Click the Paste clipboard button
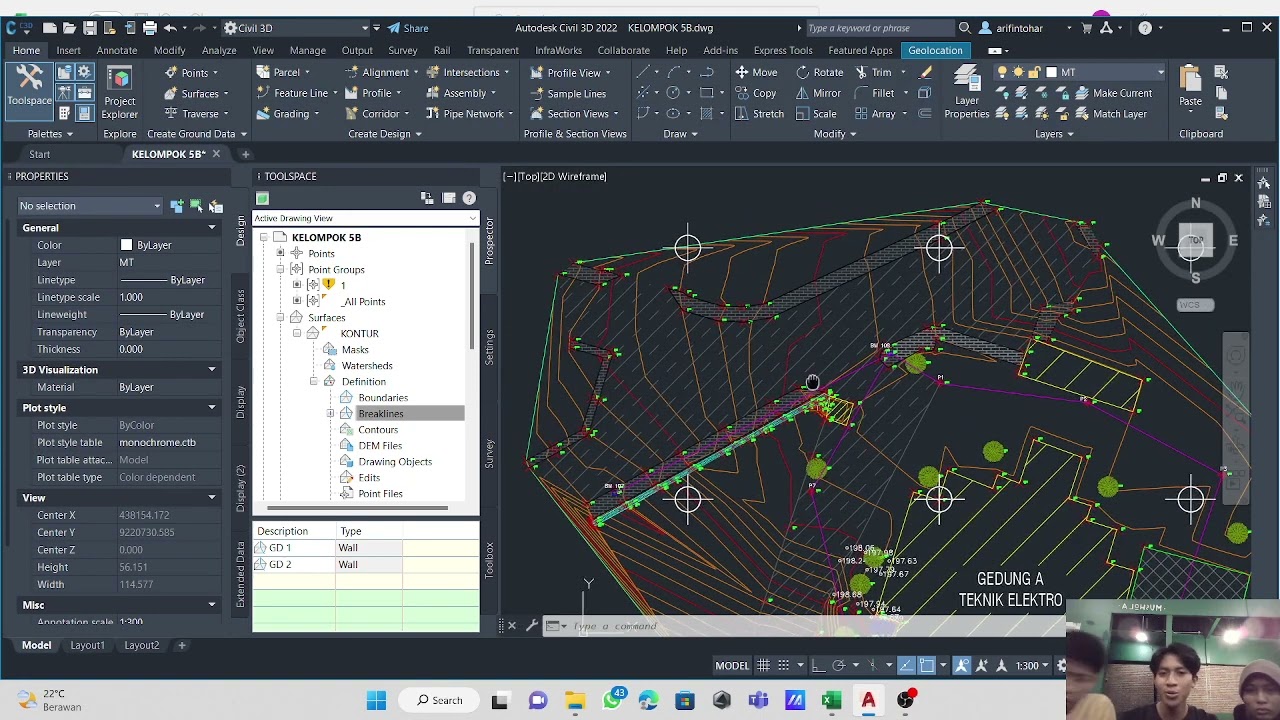Image resolution: width=1280 pixels, height=720 pixels. pyautogui.click(x=1190, y=88)
